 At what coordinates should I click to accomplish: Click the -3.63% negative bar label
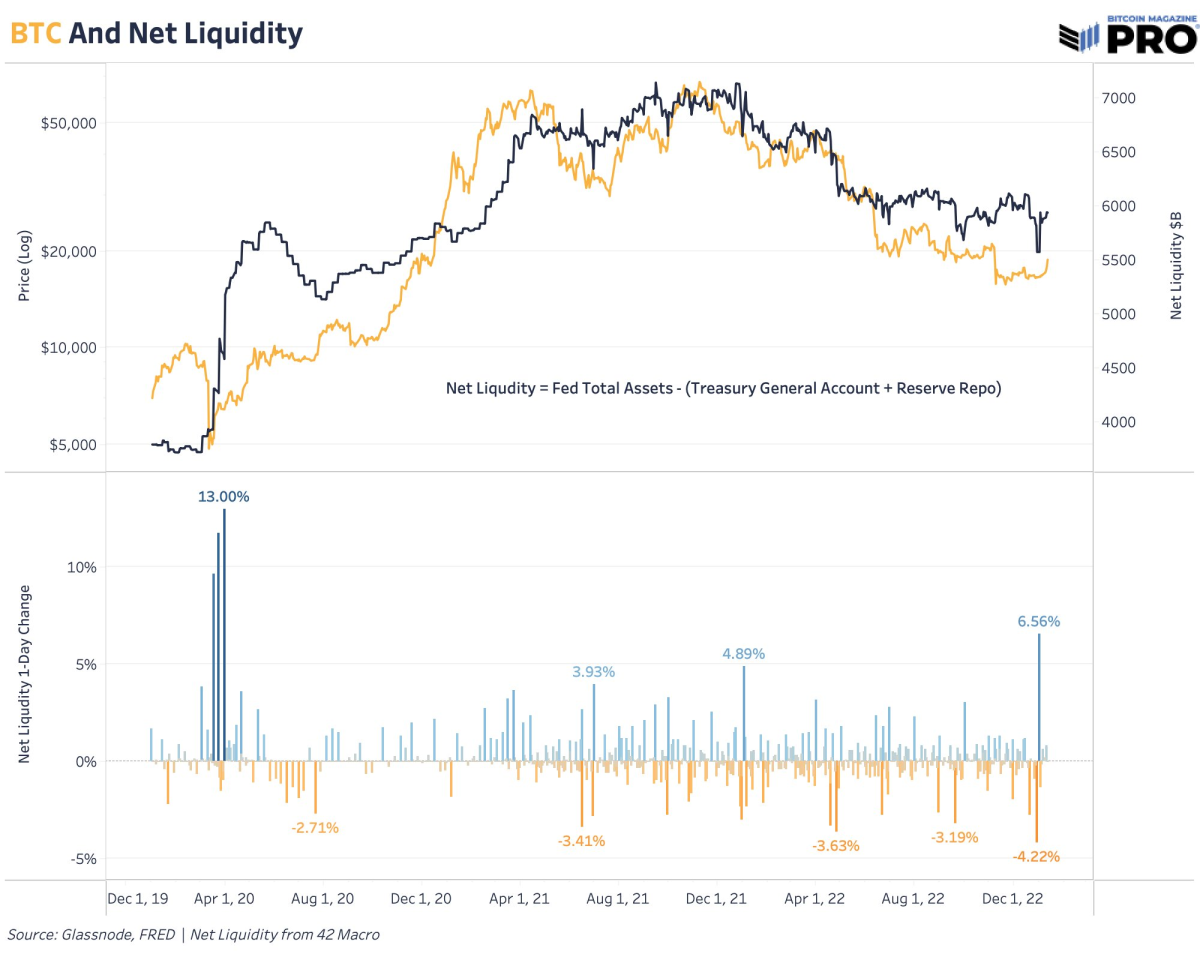click(835, 845)
